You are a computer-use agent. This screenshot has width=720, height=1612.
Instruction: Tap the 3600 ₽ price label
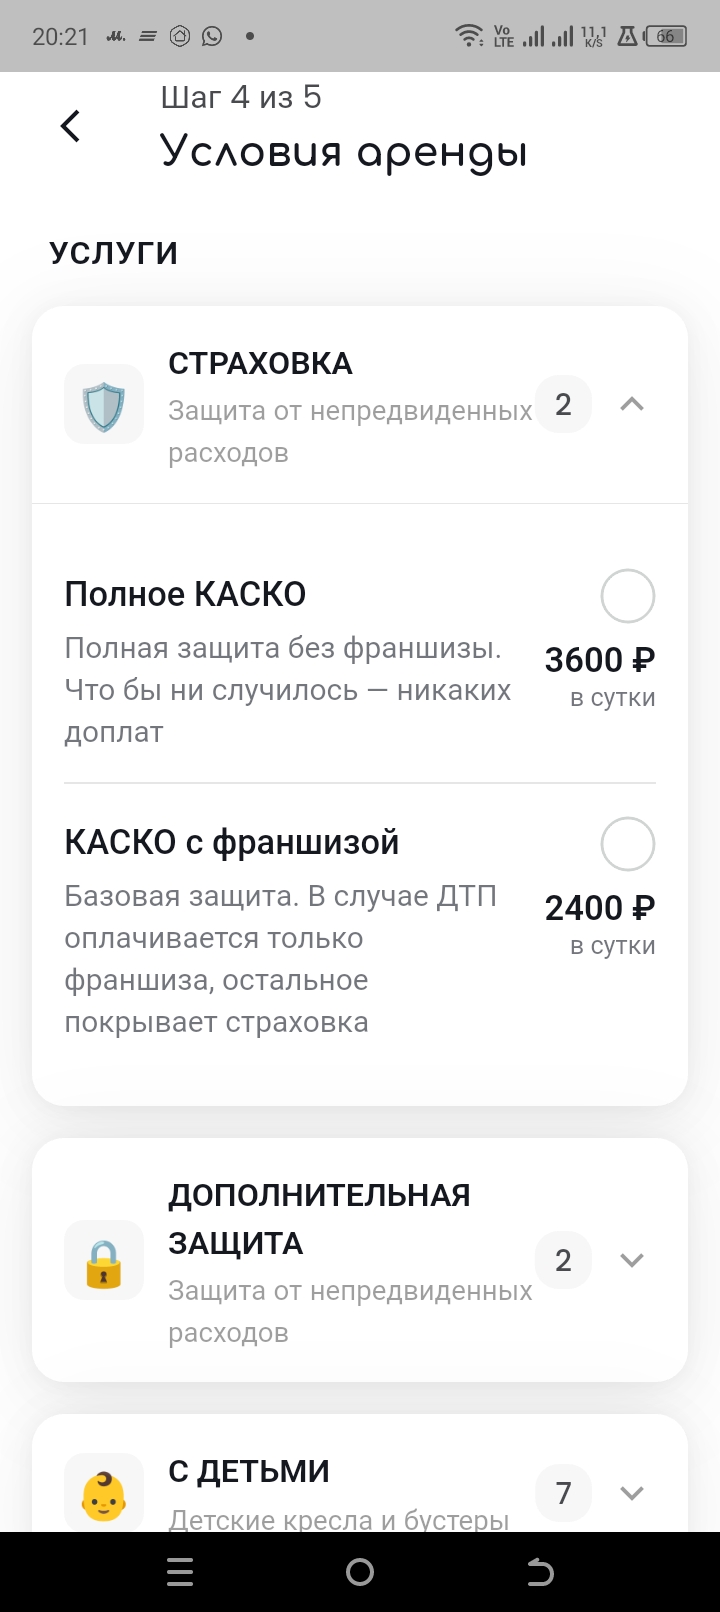point(599,660)
